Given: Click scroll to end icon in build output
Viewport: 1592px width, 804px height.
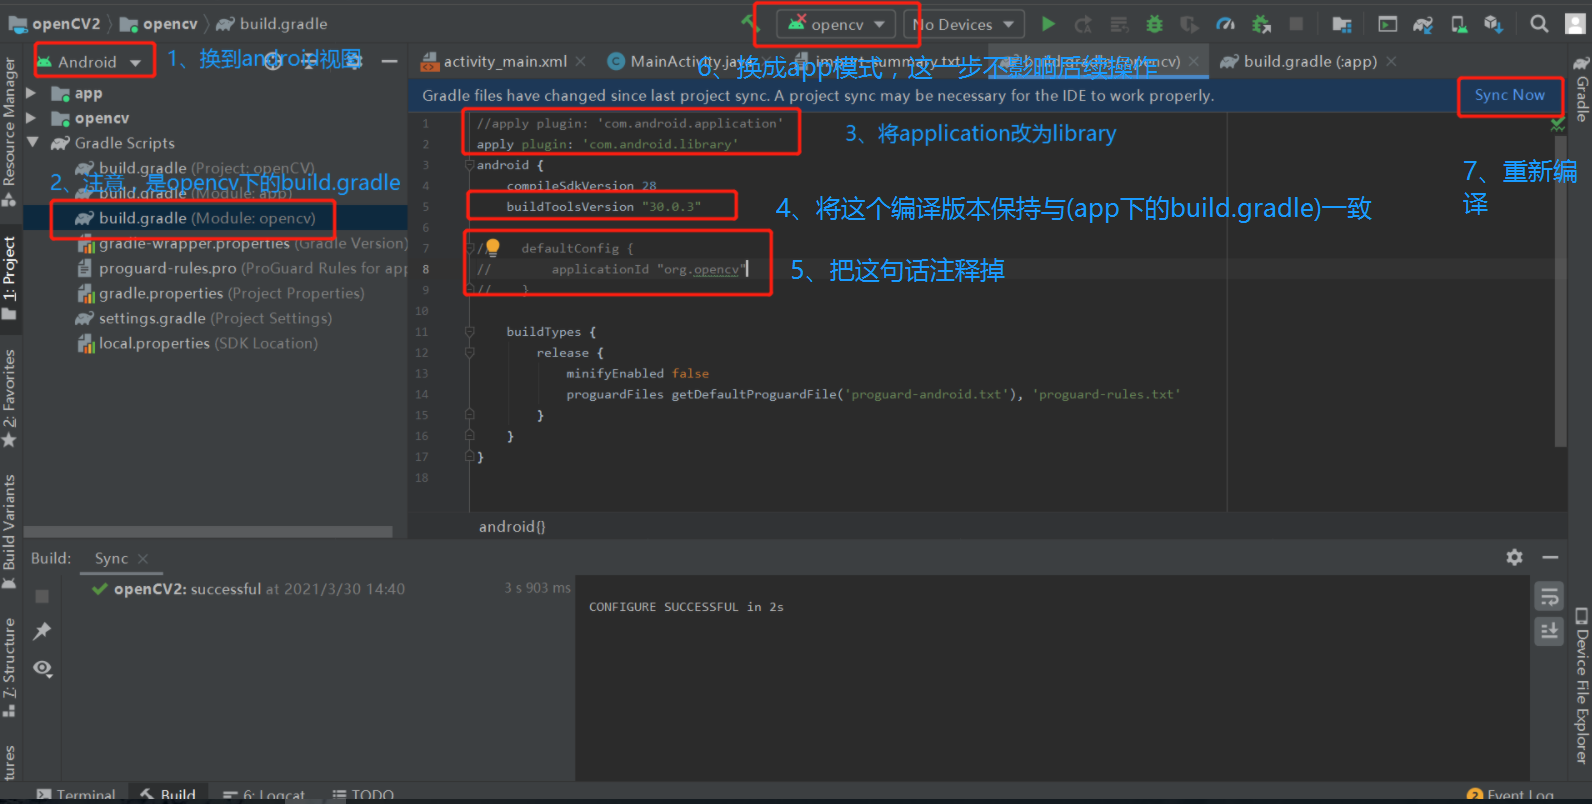Looking at the screenshot, I should pyautogui.click(x=1549, y=631).
